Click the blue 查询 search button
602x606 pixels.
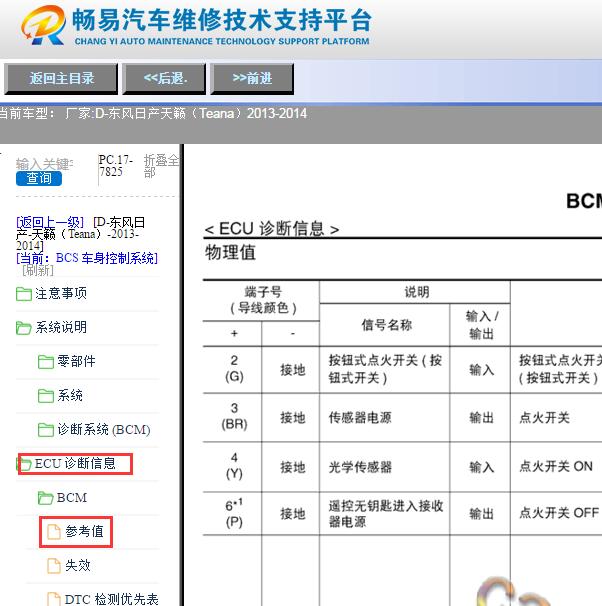pos(39,179)
